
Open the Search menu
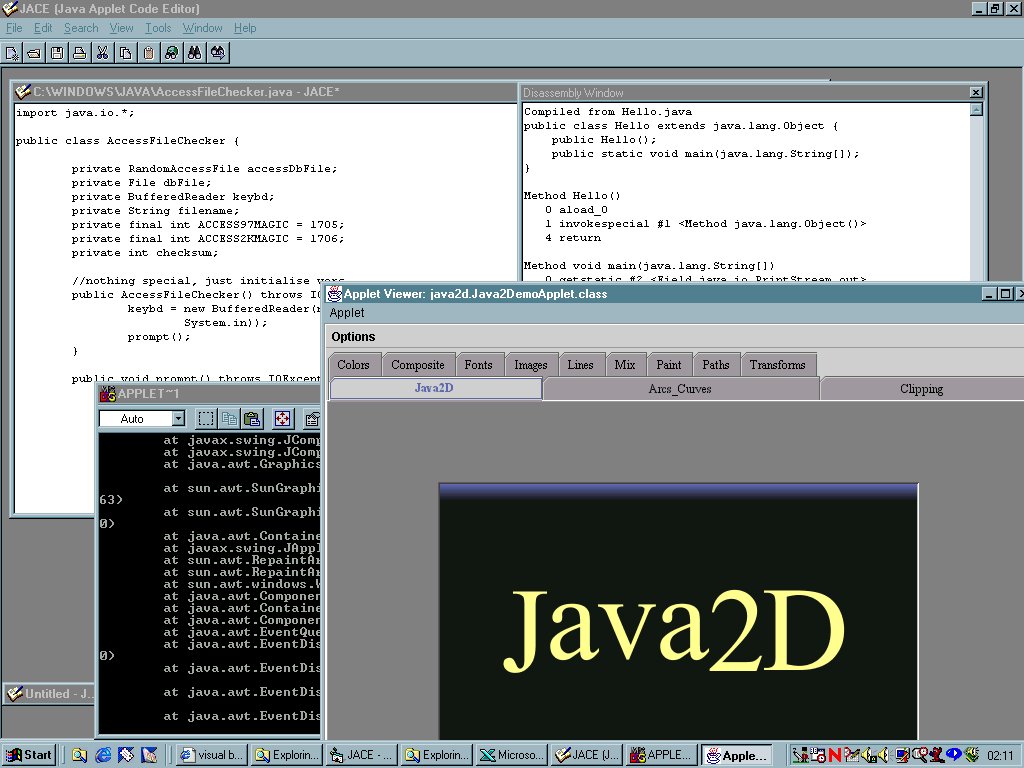81,28
